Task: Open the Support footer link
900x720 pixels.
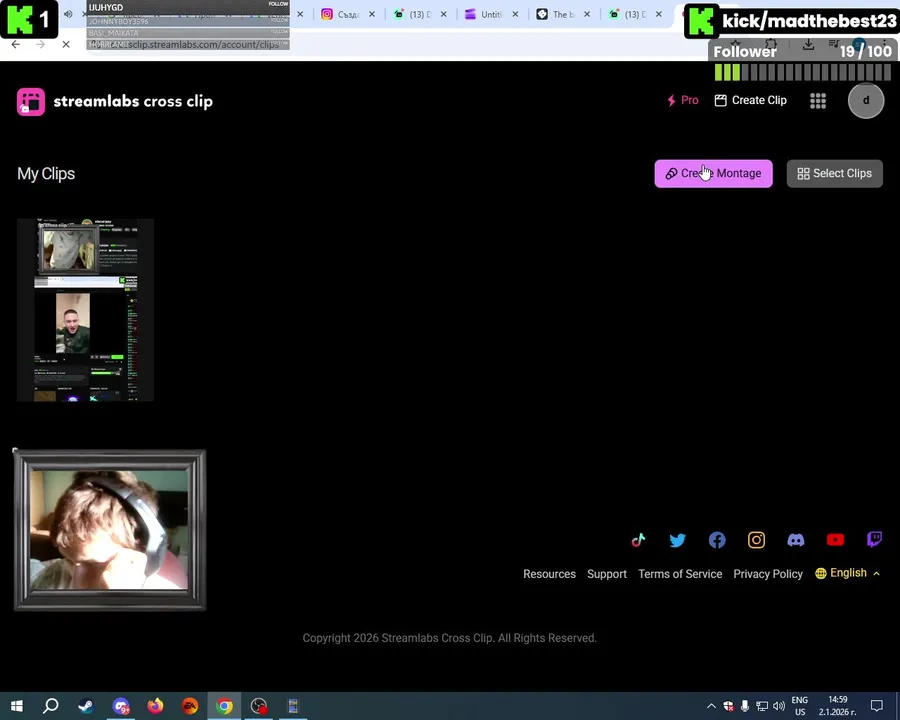Action: (x=607, y=574)
